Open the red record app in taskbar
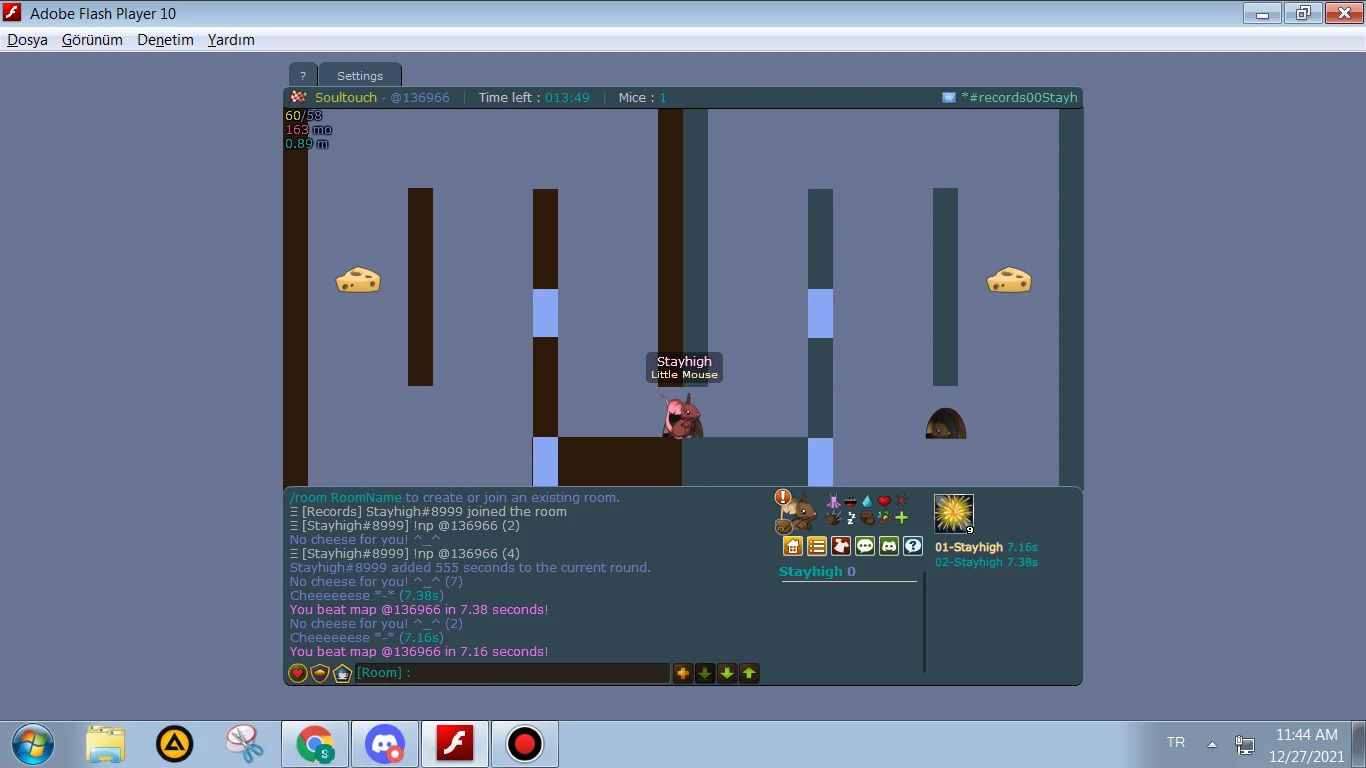Viewport: 1366px width, 768px height. [x=525, y=744]
